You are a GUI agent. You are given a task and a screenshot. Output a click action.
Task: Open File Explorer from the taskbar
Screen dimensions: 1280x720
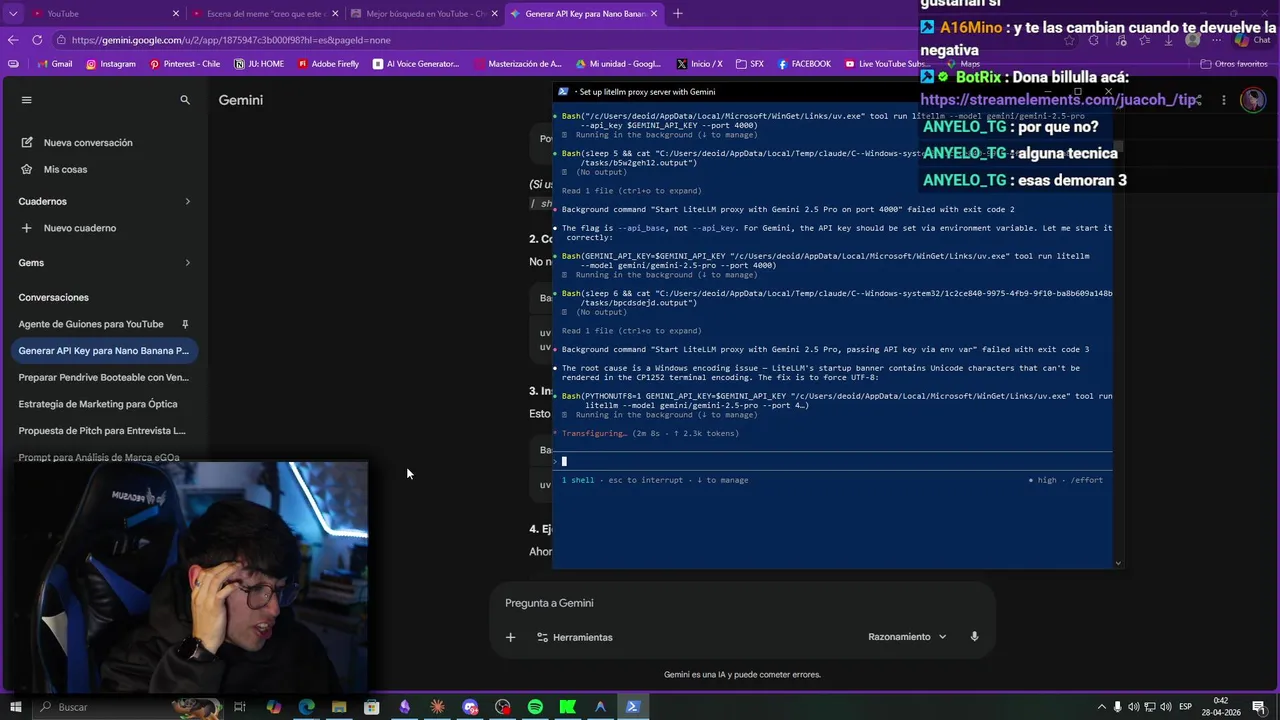tap(339, 707)
